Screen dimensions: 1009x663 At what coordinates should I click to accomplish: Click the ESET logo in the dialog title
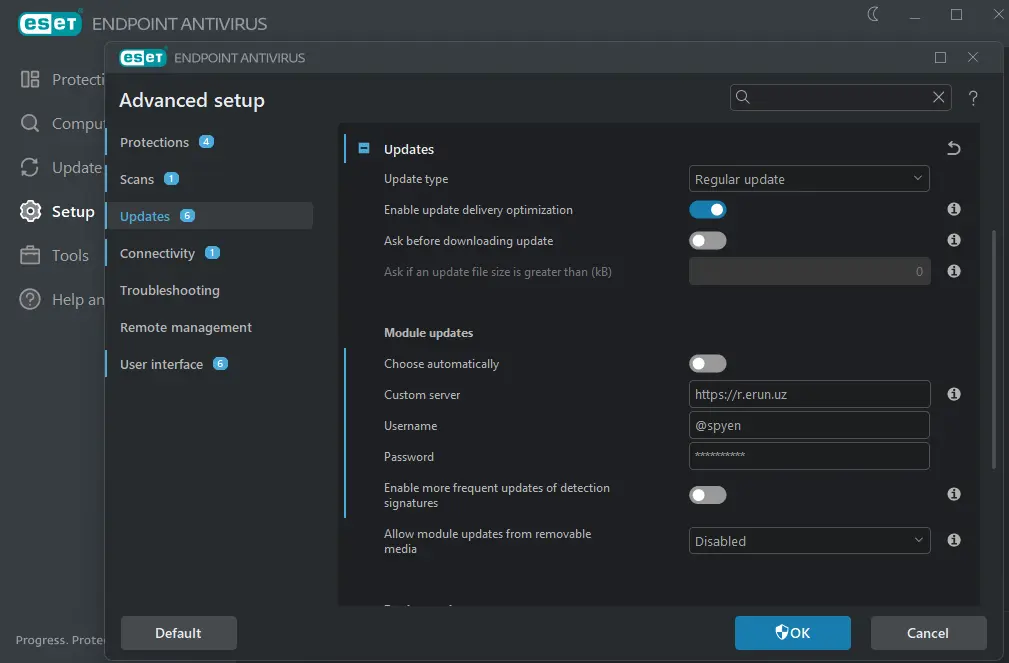(x=143, y=57)
